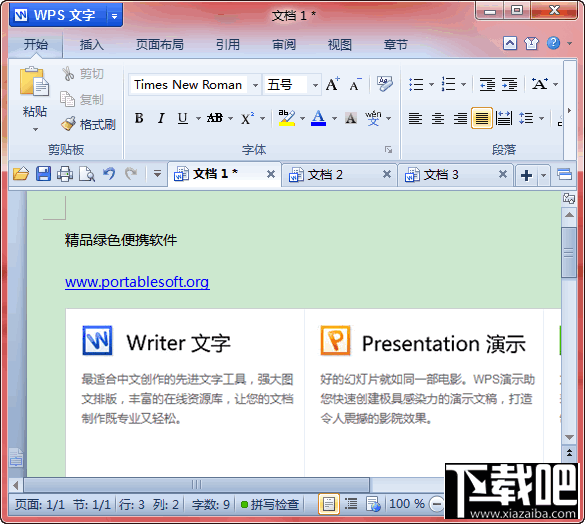Follow the www.portablesoft.org hyperlink
Viewport: 585px width, 524px height.
[x=137, y=282]
